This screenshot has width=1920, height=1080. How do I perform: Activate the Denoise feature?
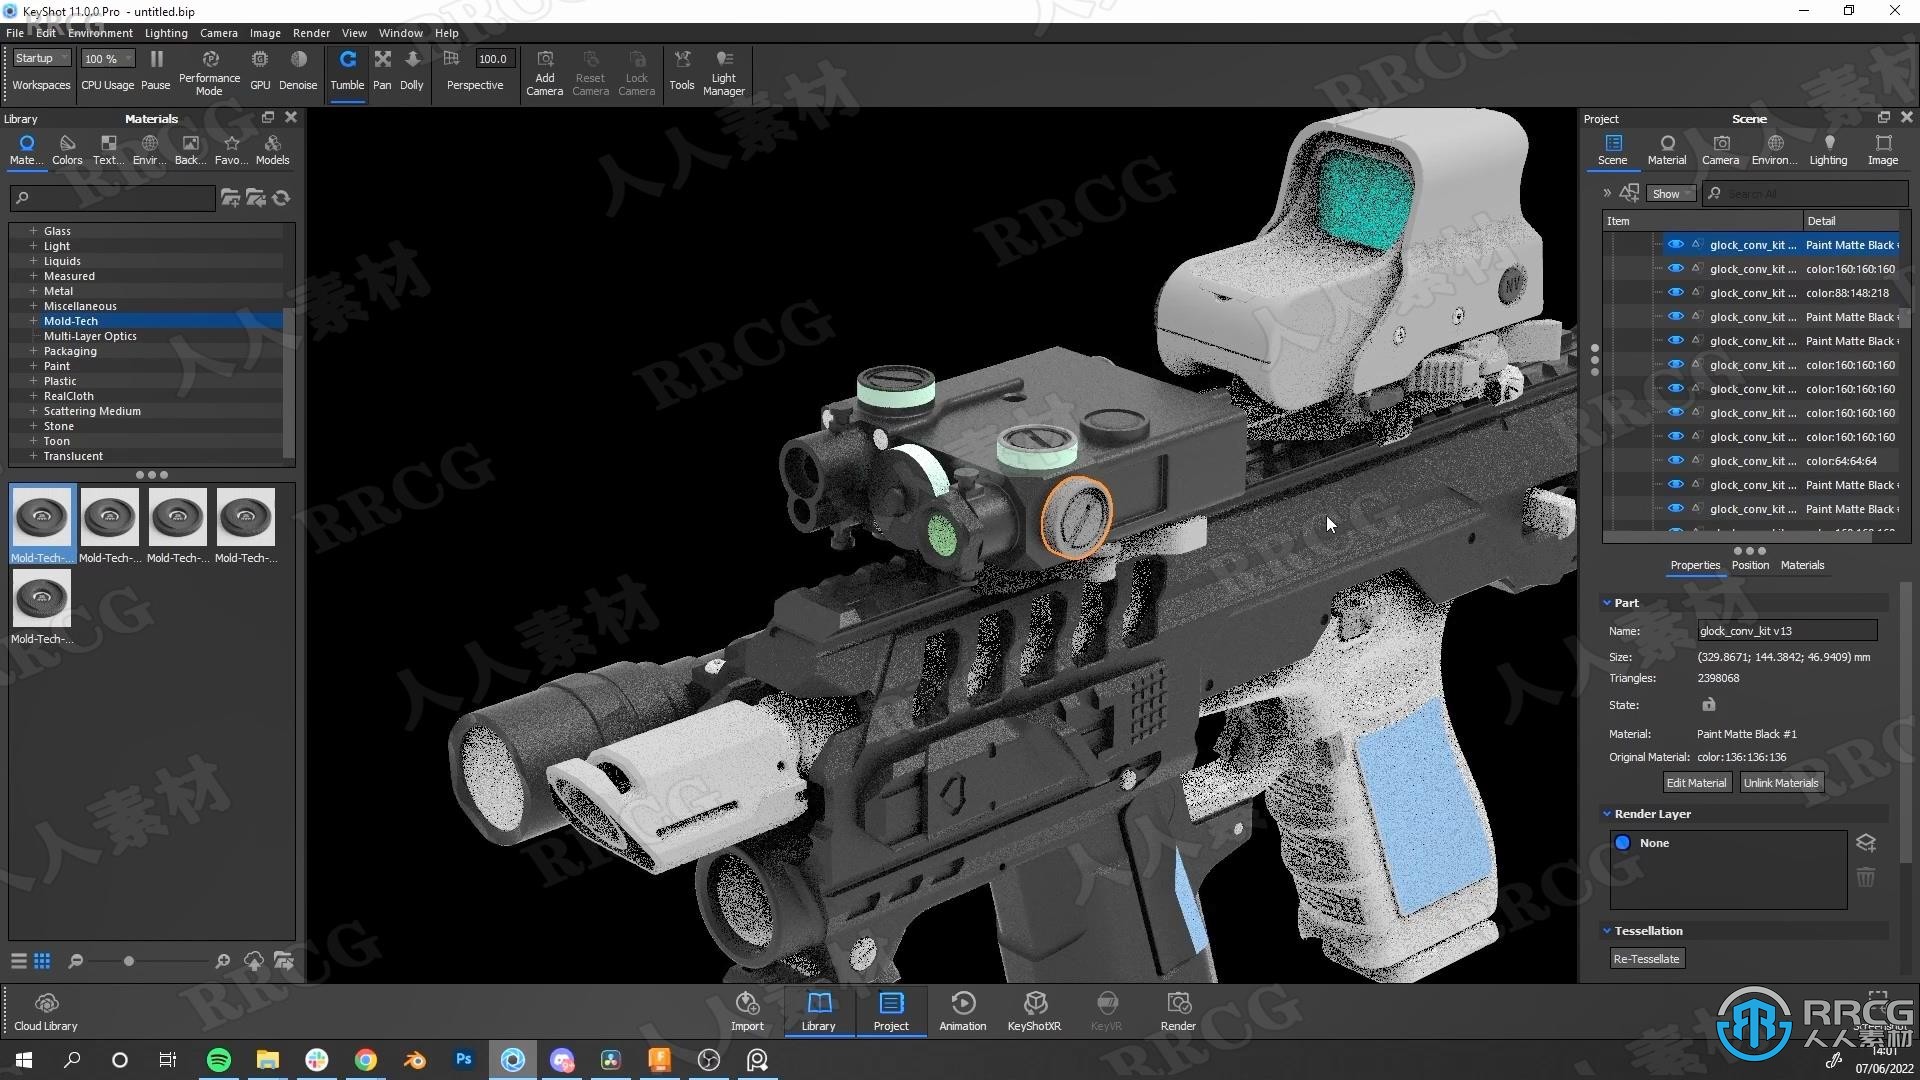297,70
